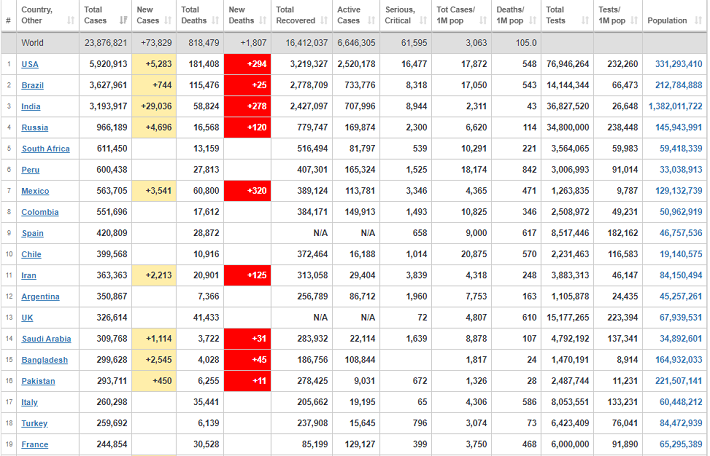Select UK total deaths 41,433 cell
710x456 pixels.
click(x=200, y=318)
